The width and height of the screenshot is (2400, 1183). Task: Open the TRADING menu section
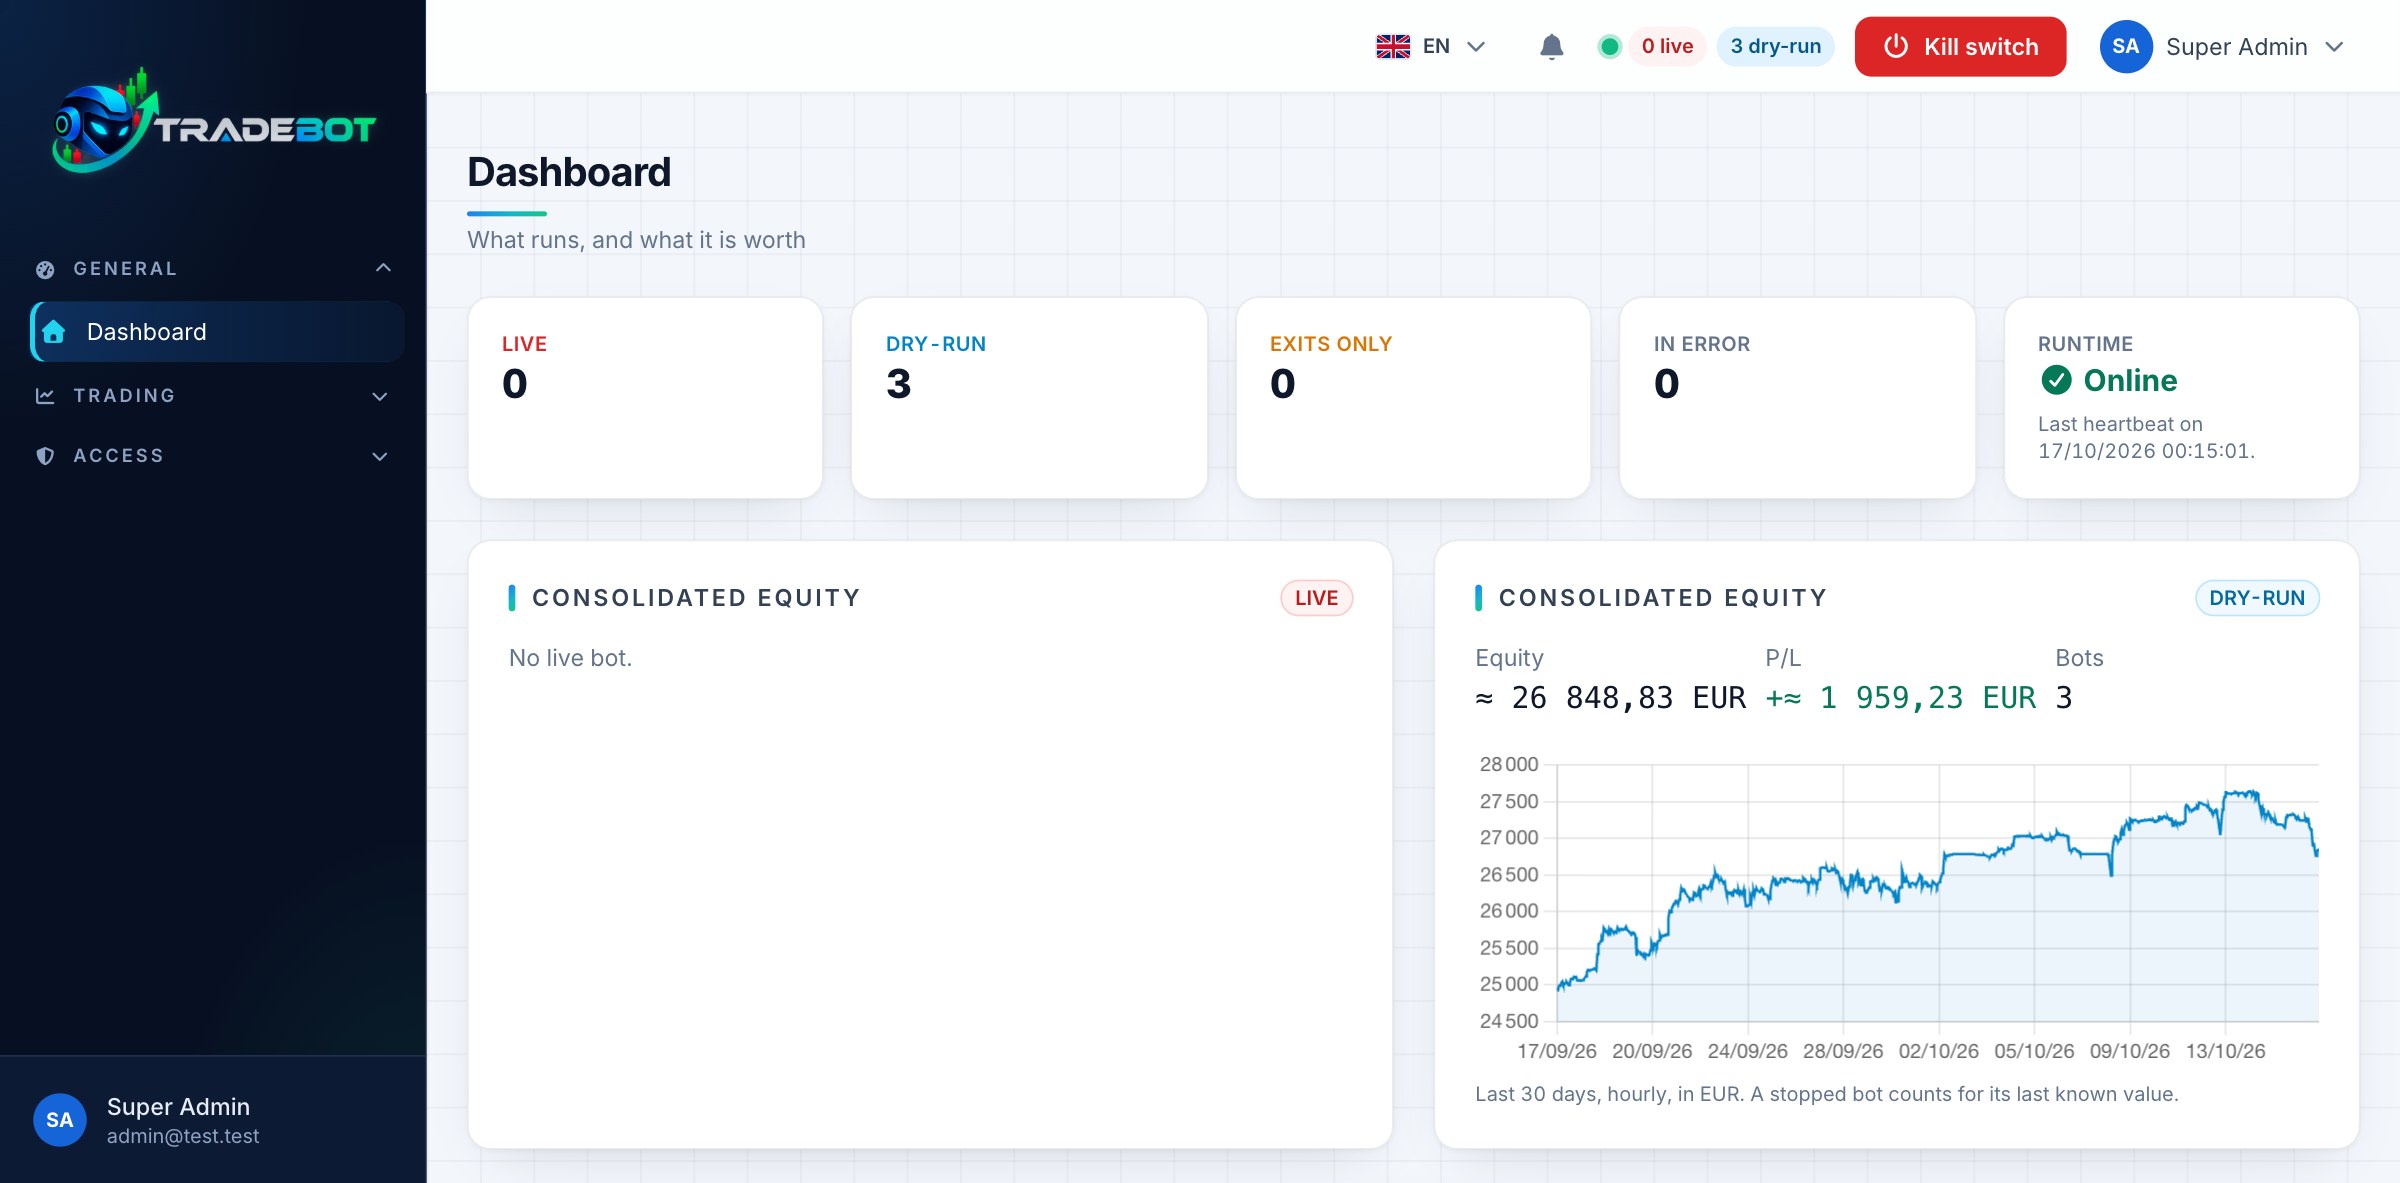(212, 396)
